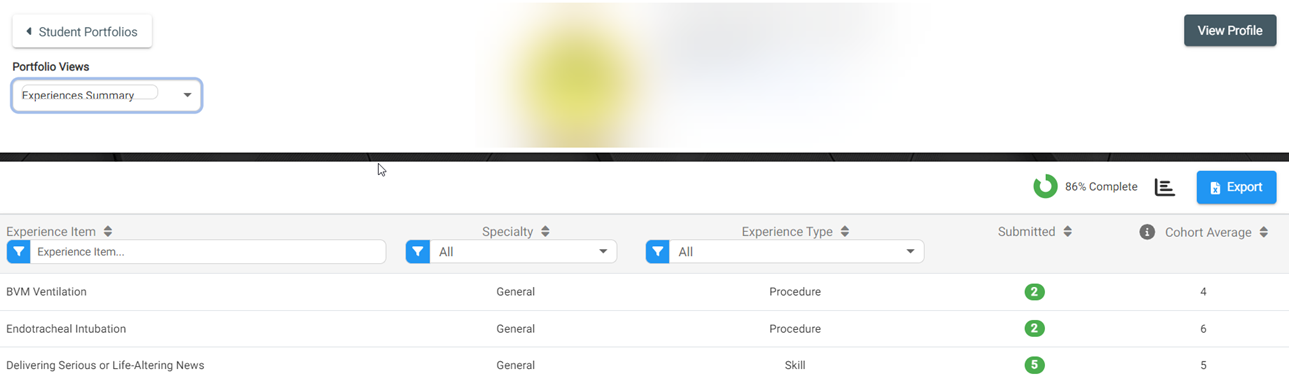Click submitted count badge for Endotracheal Intubation

[x=1034, y=328]
